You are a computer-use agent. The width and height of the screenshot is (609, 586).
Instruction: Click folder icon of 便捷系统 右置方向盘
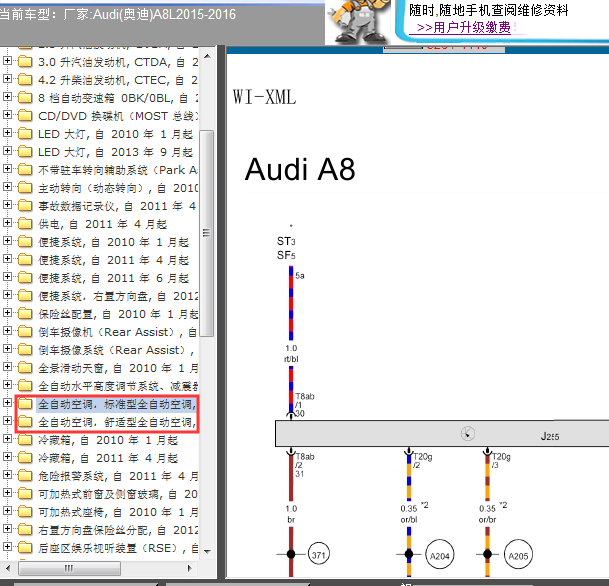point(25,296)
